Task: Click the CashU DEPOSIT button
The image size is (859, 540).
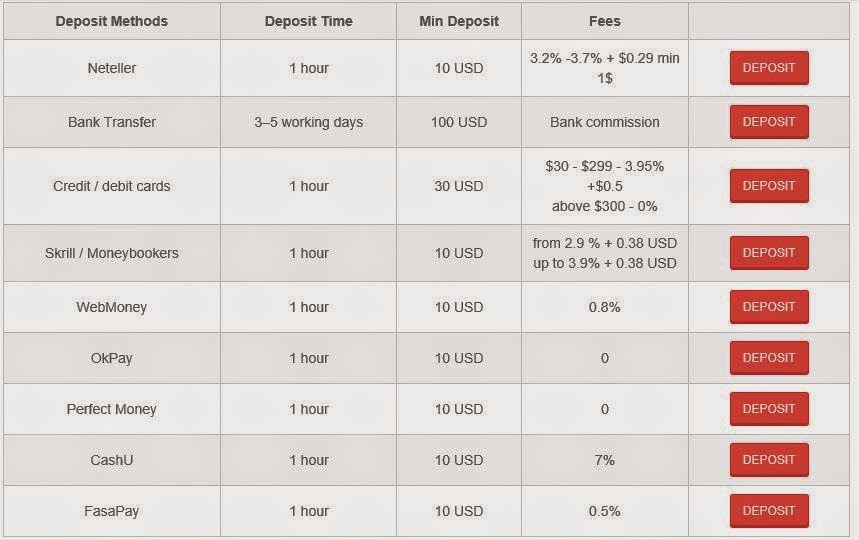Action: pyautogui.click(x=769, y=459)
